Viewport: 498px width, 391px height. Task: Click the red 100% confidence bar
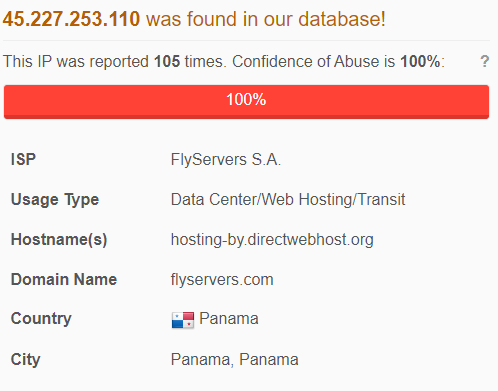pos(246,102)
